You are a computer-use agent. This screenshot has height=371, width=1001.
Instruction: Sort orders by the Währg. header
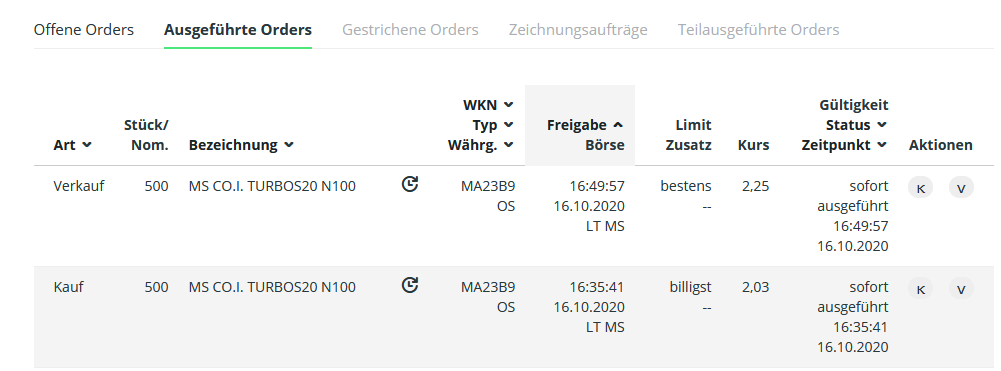pos(481,145)
